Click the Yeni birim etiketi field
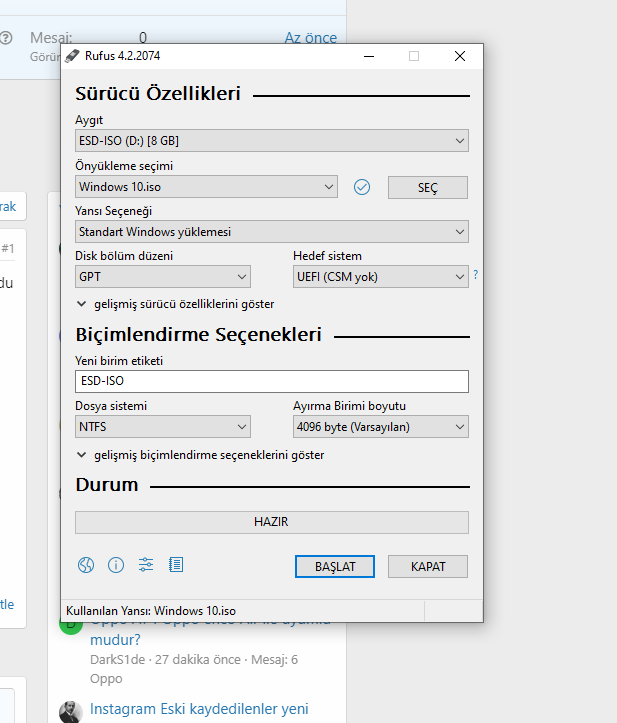 (x=272, y=381)
